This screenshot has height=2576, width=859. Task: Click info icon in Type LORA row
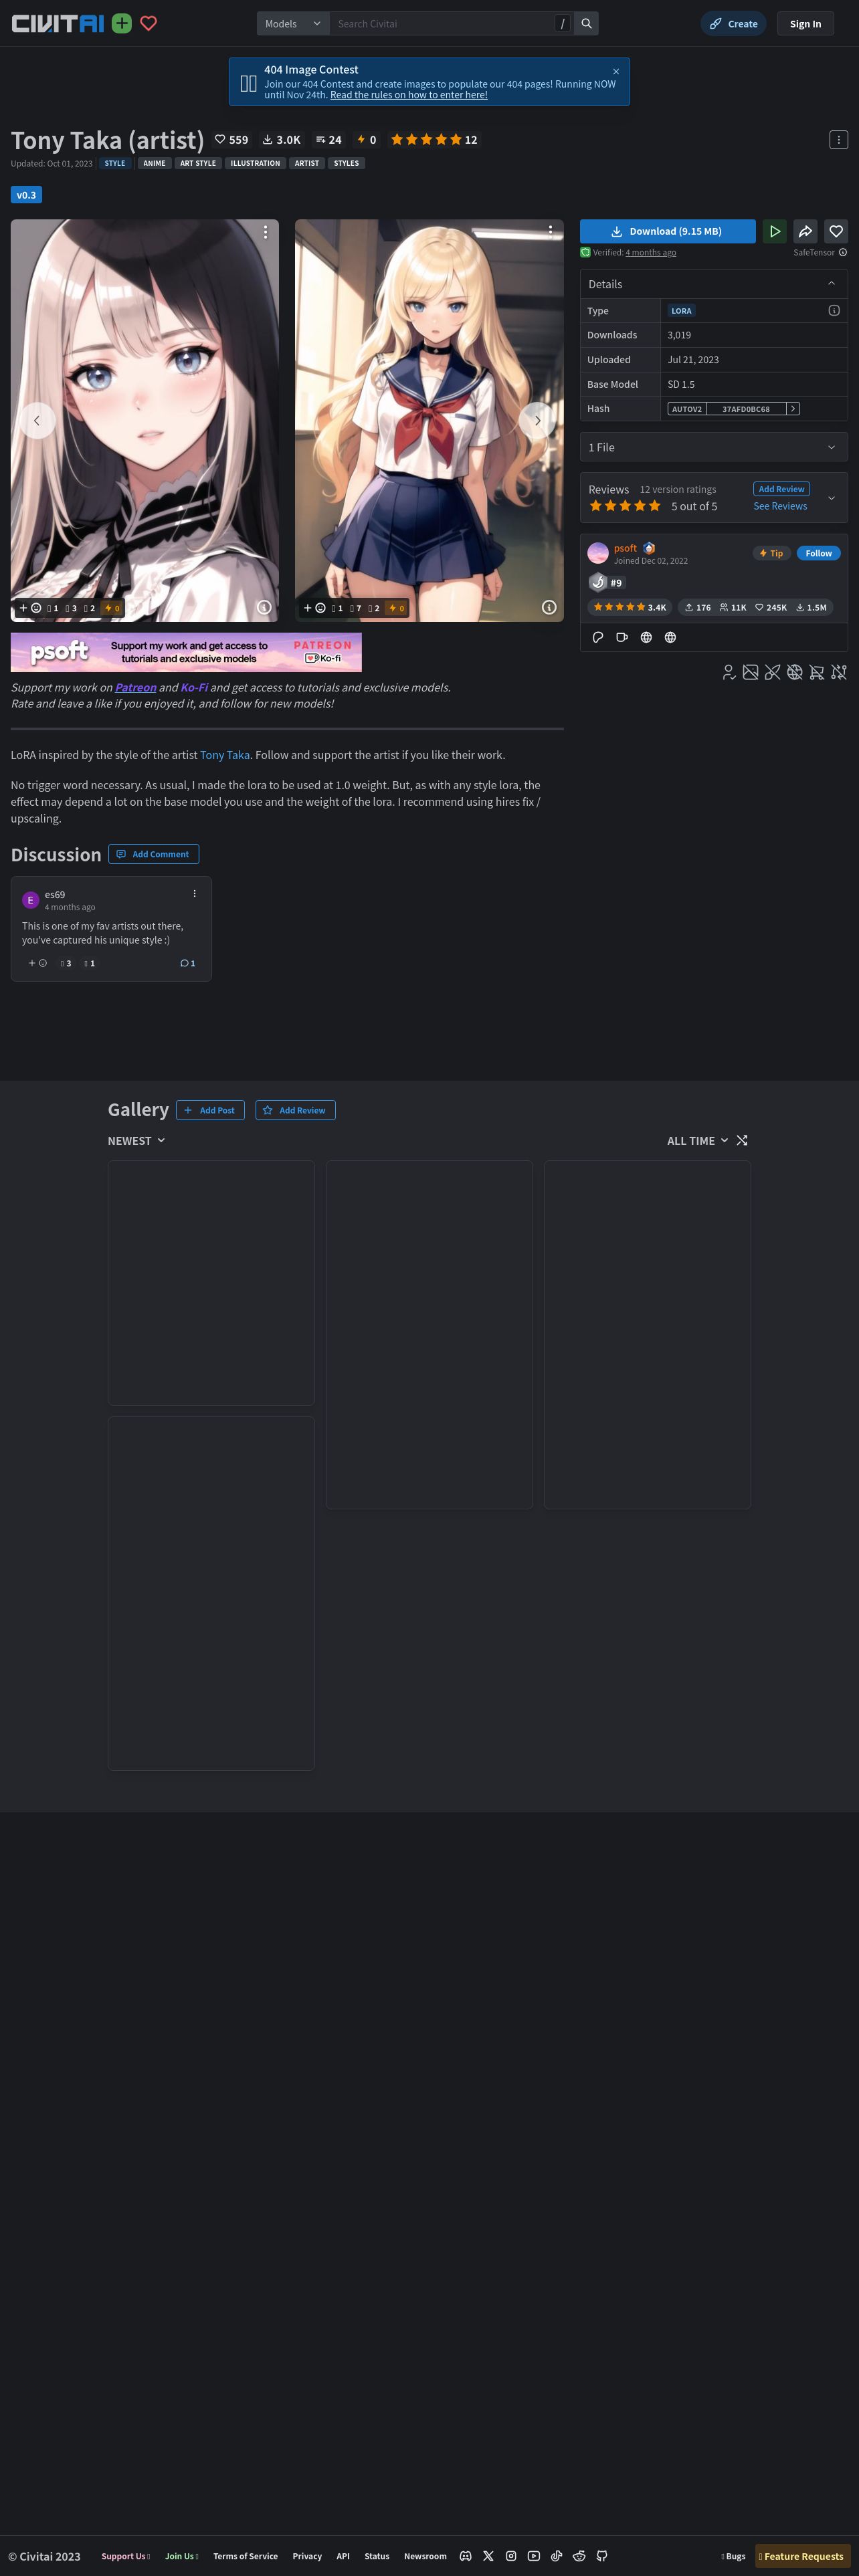[x=834, y=310]
